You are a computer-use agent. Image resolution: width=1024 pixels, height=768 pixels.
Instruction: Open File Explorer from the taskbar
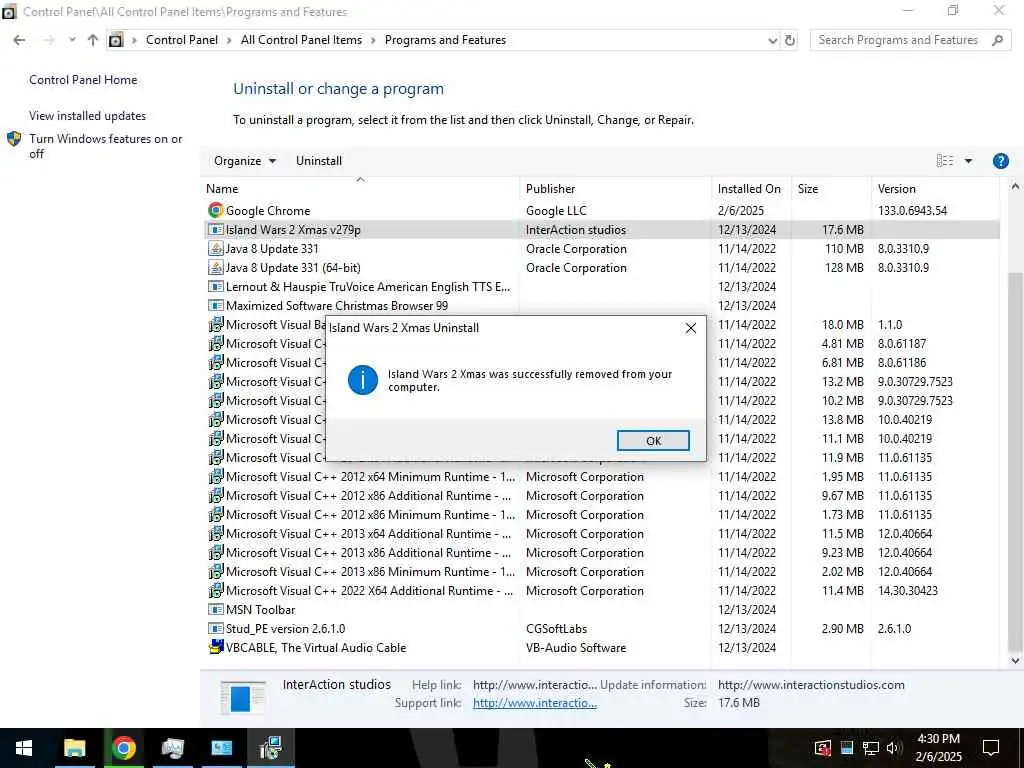pos(74,748)
